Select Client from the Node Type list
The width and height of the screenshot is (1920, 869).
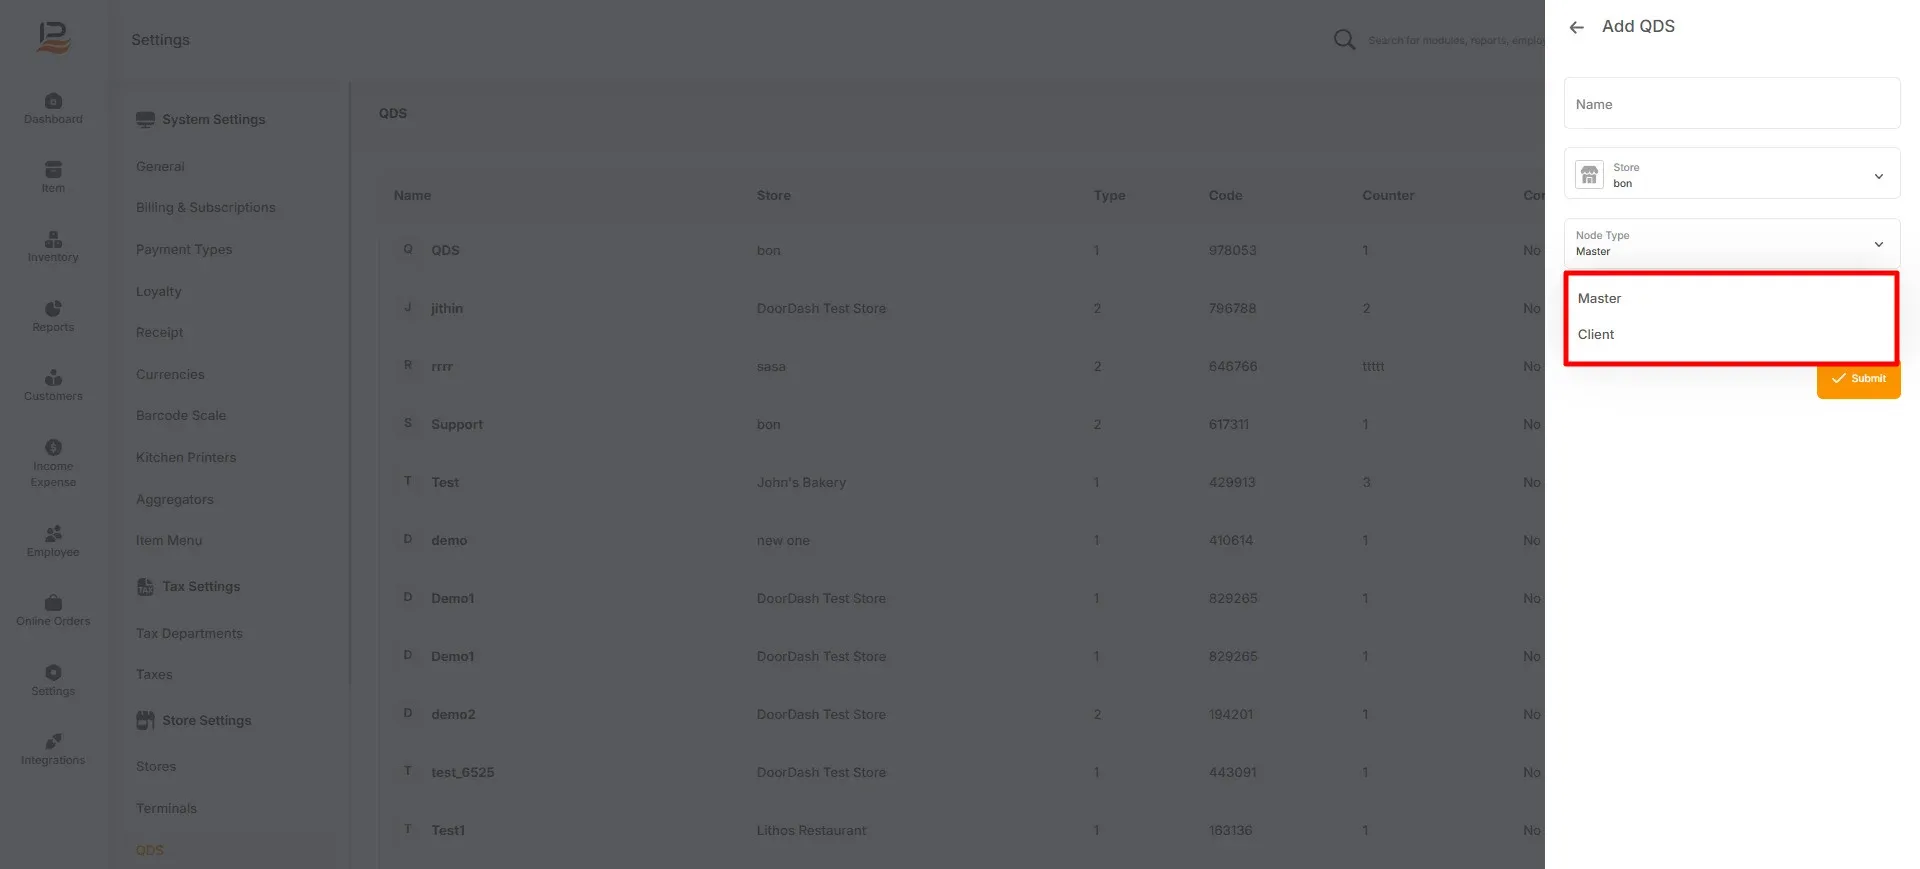(x=1596, y=335)
